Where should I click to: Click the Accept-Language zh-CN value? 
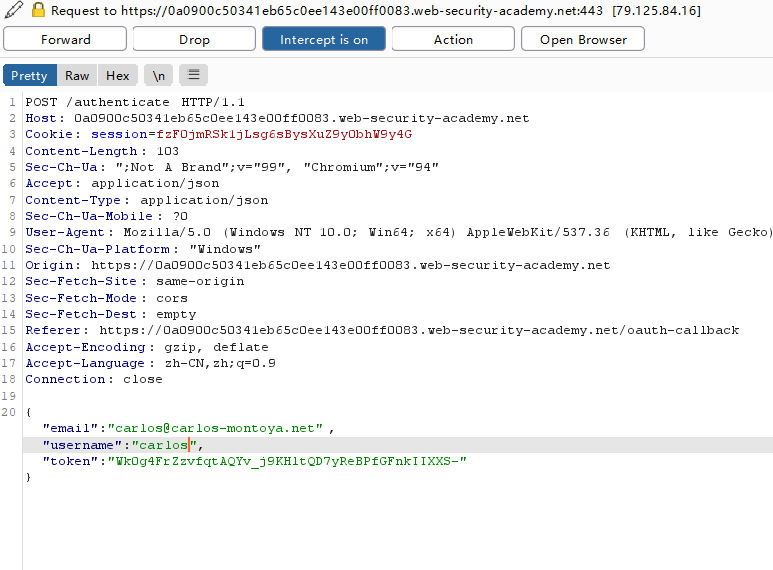(220, 363)
